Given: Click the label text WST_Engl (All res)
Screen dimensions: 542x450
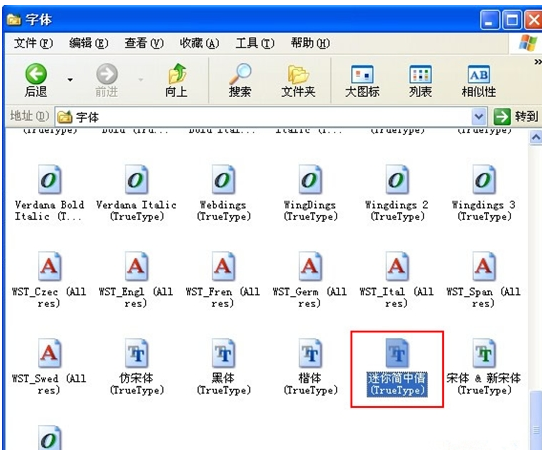Looking at the screenshot, I should point(136,297).
